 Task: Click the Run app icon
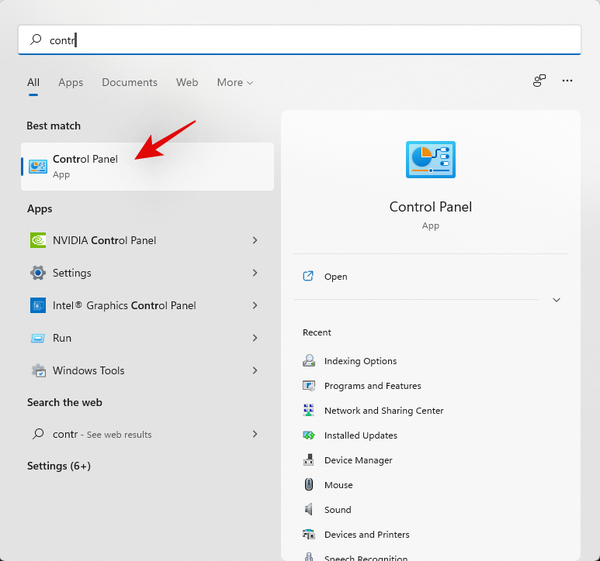38,338
